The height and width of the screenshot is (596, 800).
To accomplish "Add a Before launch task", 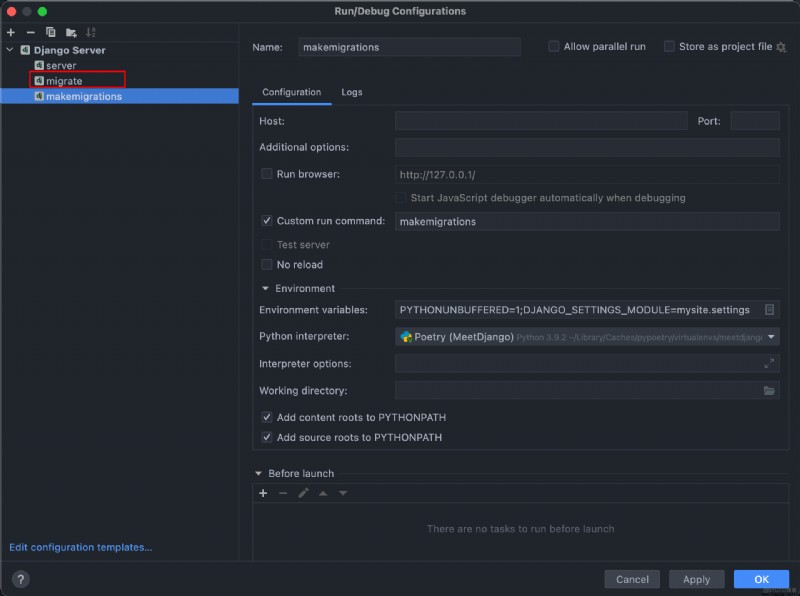I will 263,493.
